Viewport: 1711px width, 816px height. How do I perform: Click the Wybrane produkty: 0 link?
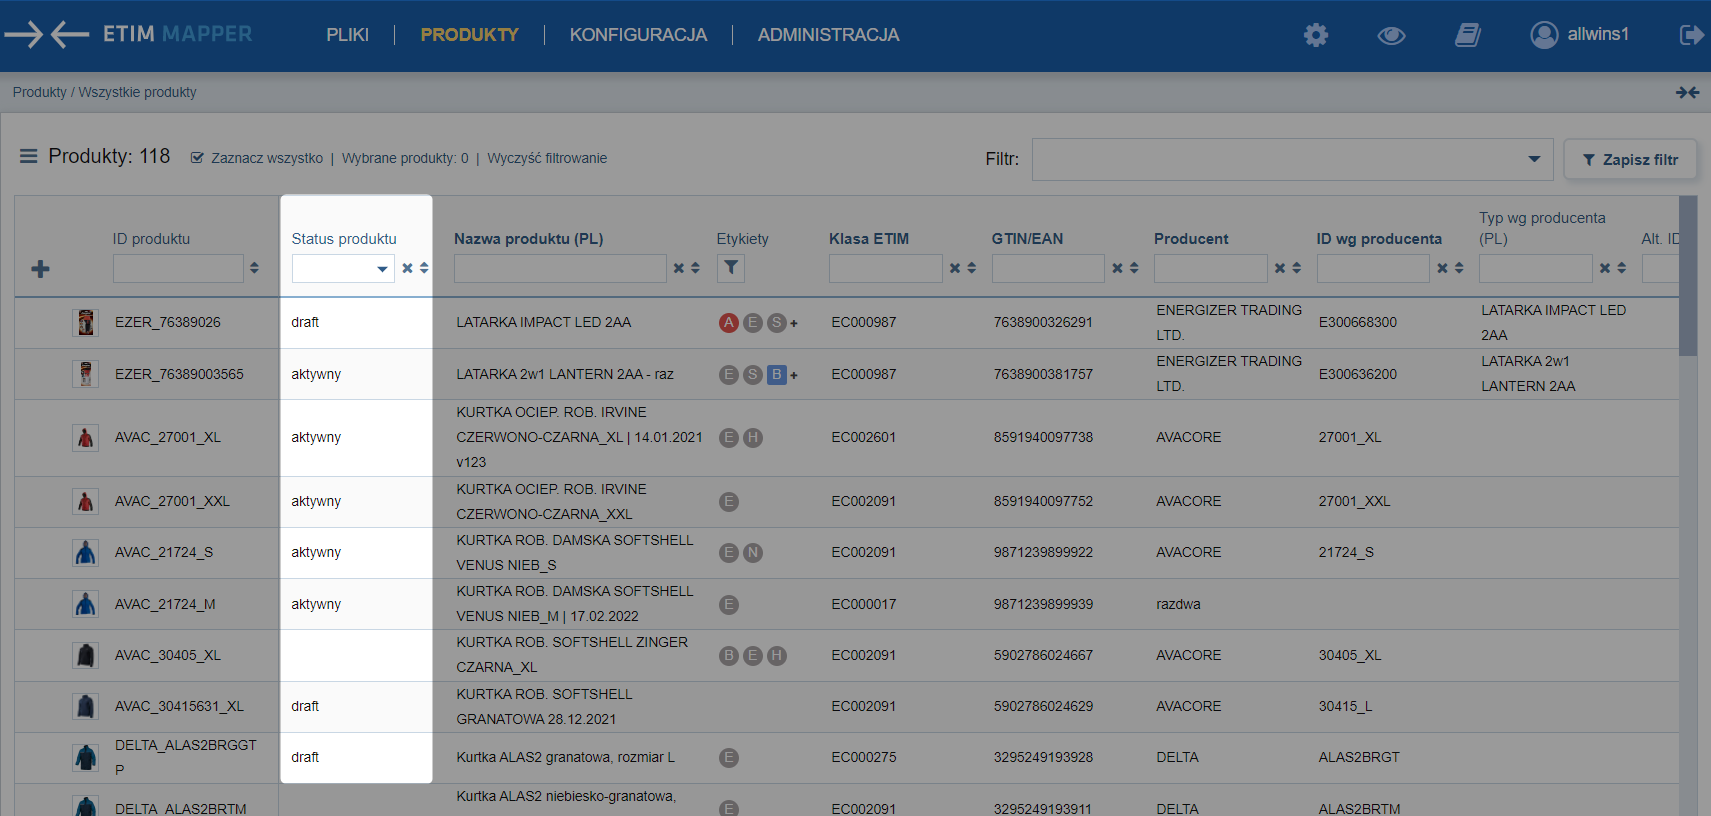[405, 158]
